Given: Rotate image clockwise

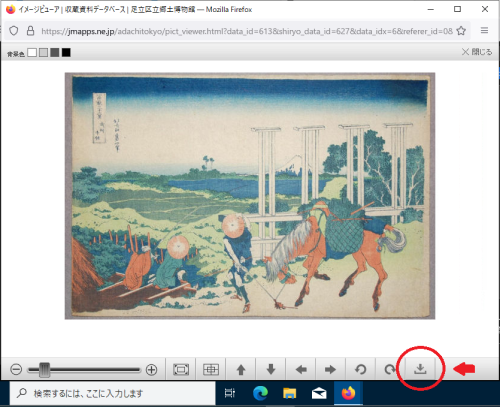Looking at the screenshot, I should (x=390, y=369).
